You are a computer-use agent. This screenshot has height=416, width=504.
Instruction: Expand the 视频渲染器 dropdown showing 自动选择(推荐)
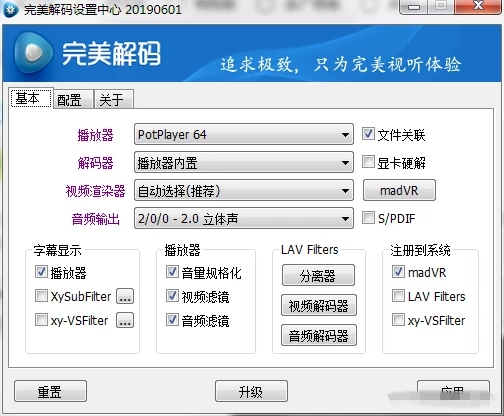tap(244, 190)
